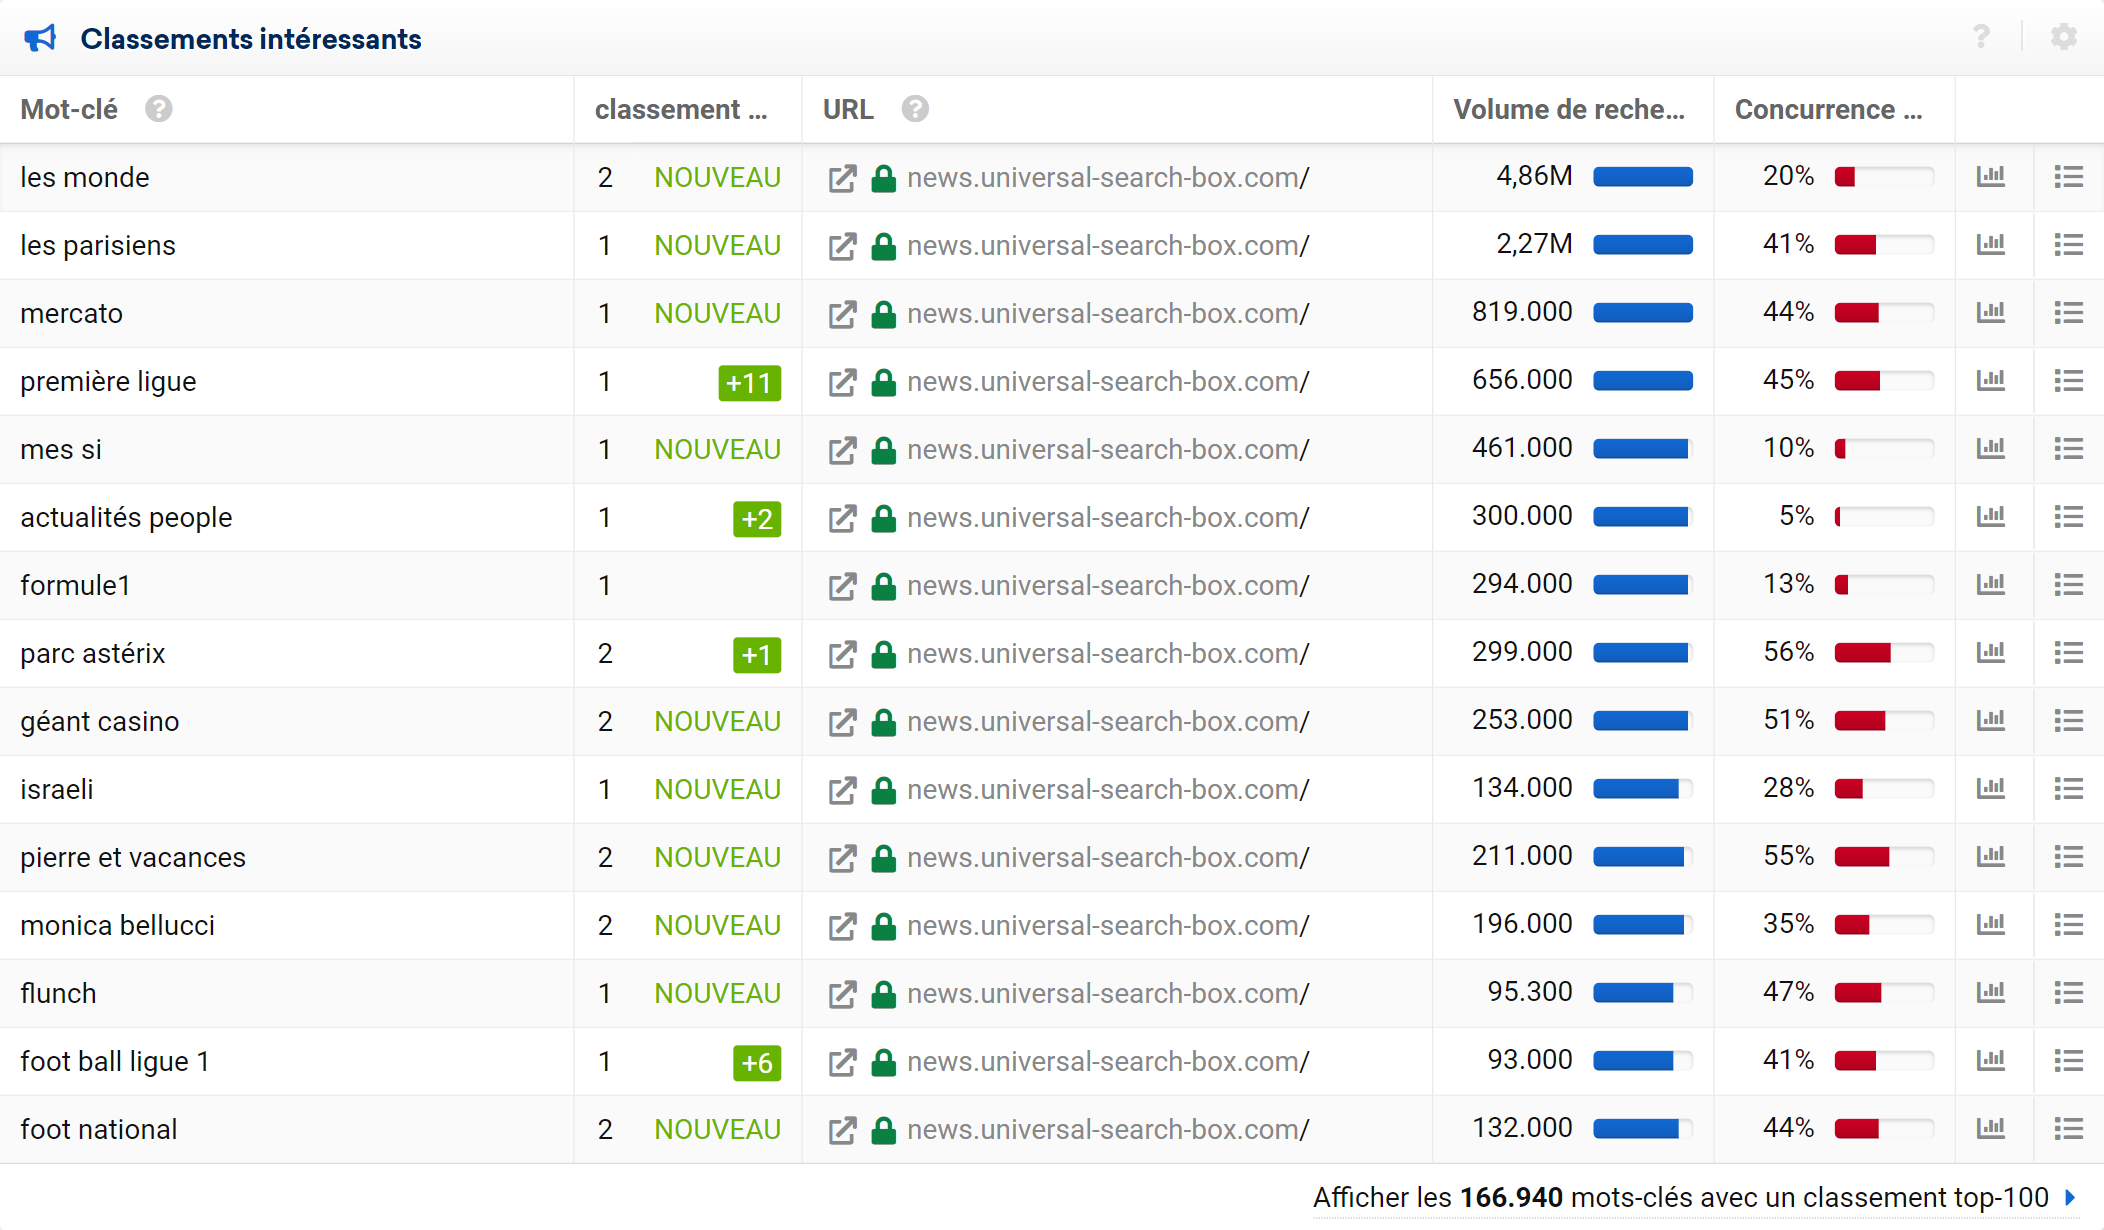Open external link icon for formule1
Screen dimensions: 2104x1230
pyautogui.click(x=842, y=586)
